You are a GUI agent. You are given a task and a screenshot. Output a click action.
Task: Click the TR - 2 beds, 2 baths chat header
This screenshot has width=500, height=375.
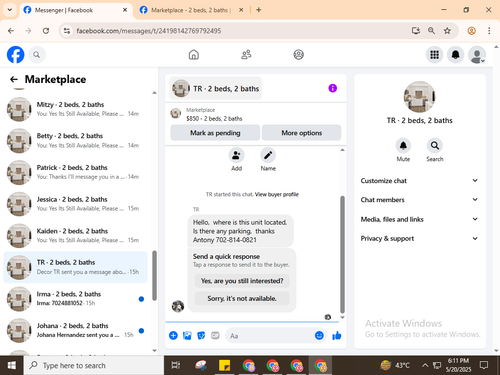point(215,88)
